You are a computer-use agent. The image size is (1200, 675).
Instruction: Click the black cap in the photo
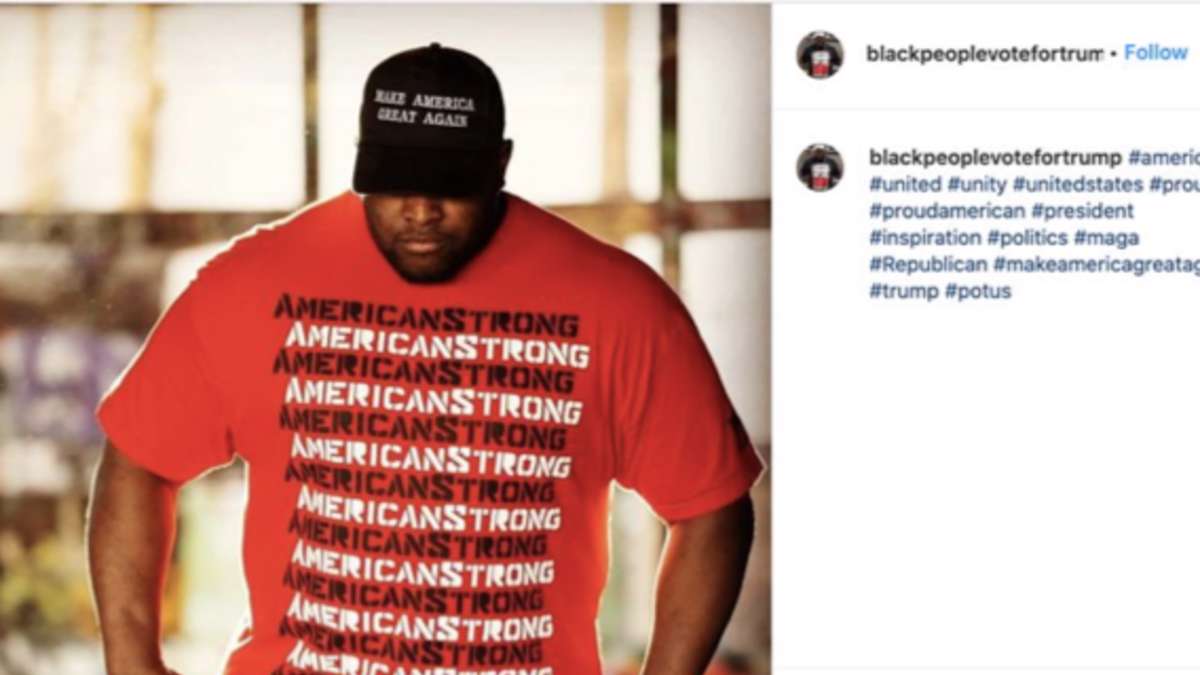[x=430, y=118]
